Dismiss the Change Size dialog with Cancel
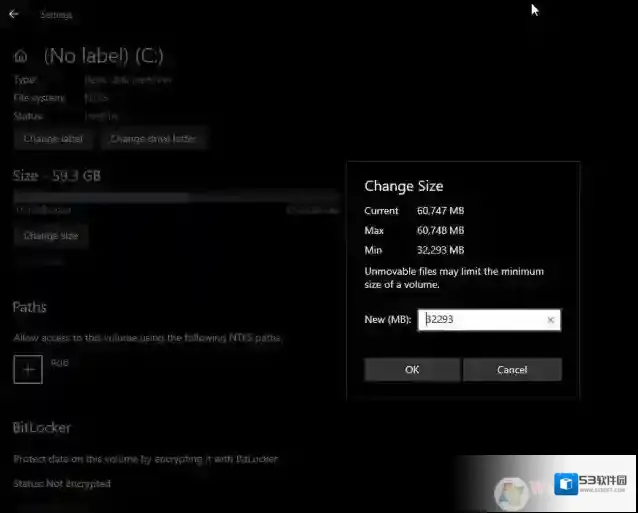 click(512, 370)
